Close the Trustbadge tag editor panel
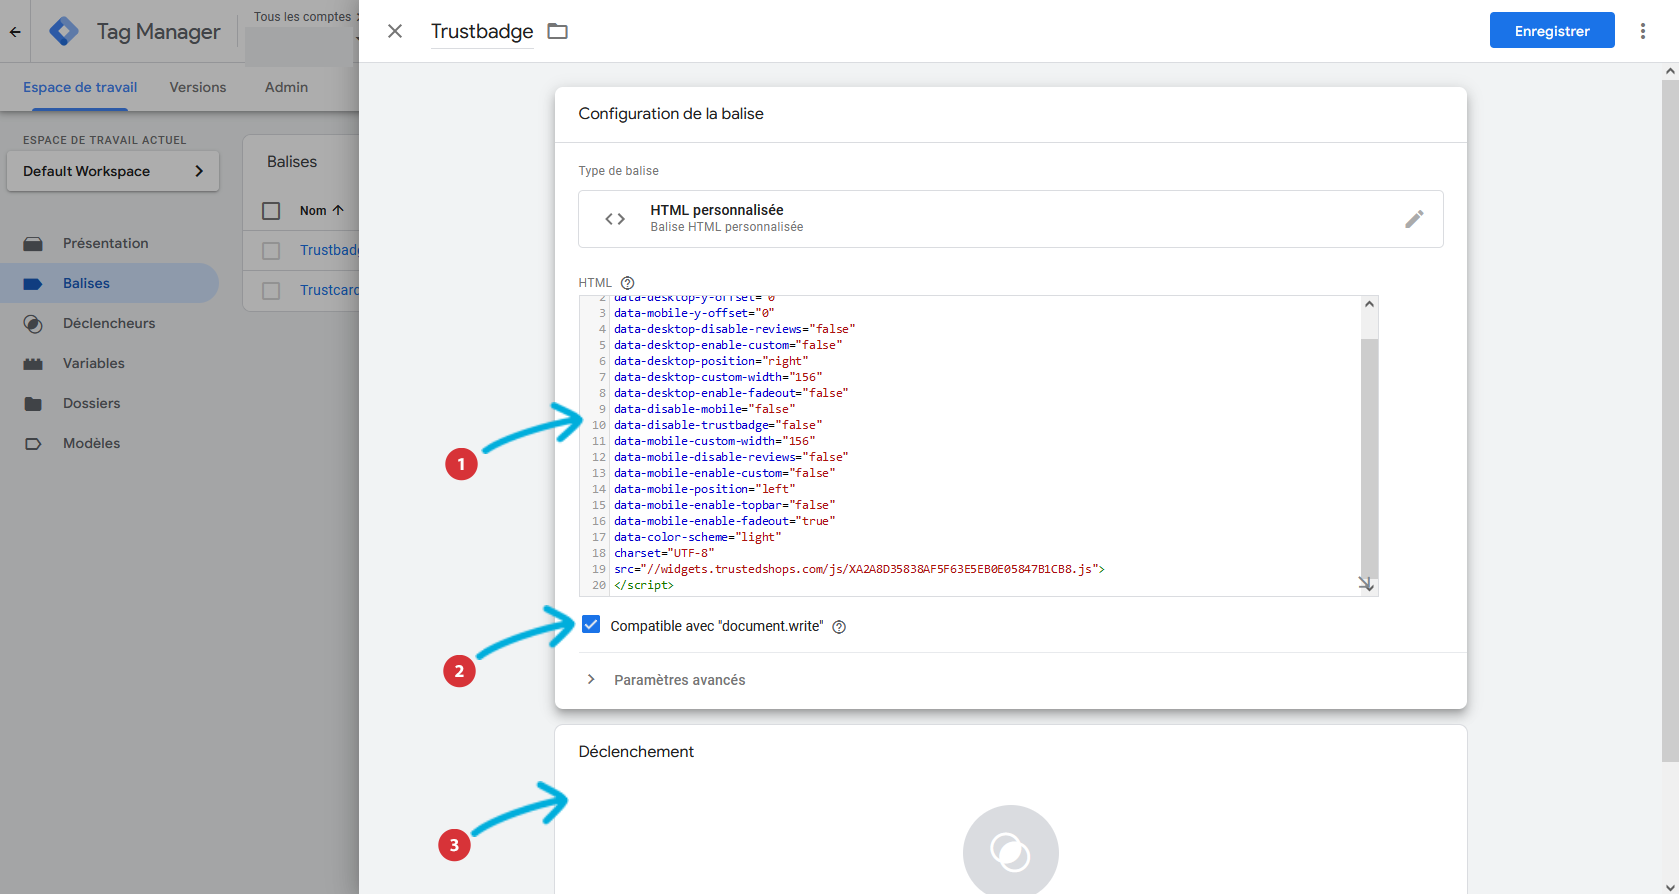The image size is (1679, 894). pyautogui.click(x=395, y=31)
